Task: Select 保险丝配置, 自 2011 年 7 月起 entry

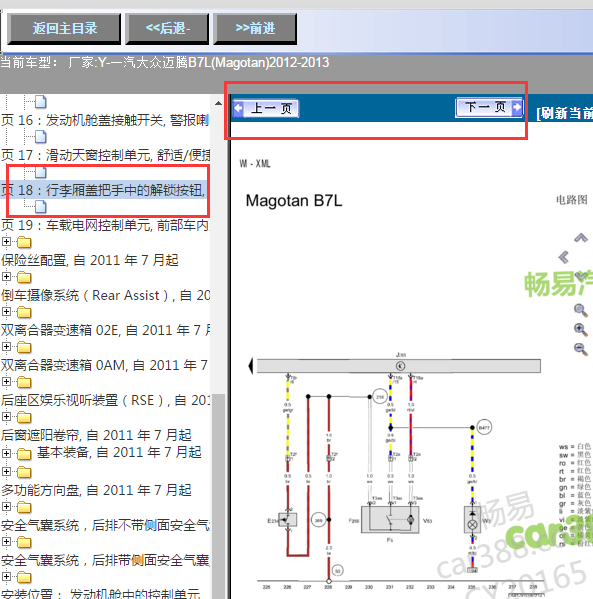Action: pos(90,261)
